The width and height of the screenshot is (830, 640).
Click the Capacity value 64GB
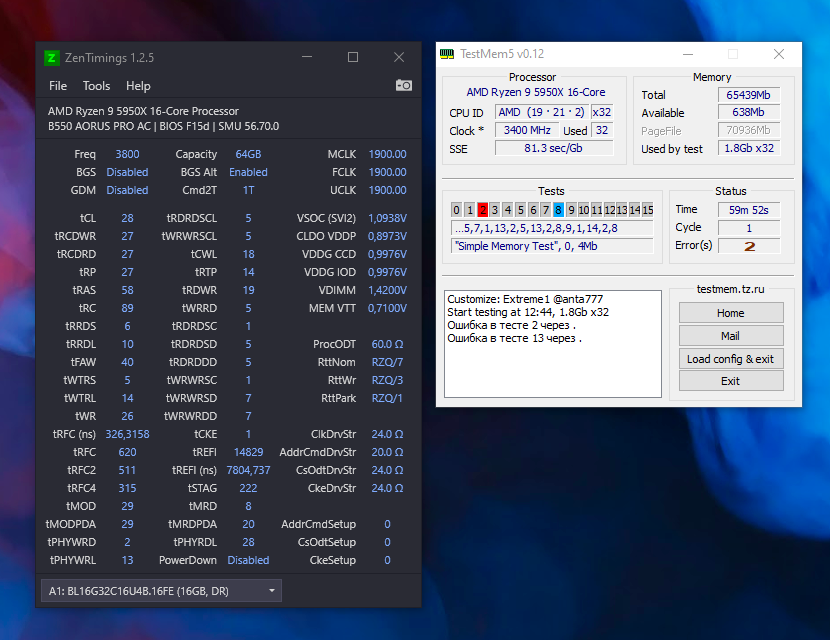point(248,154)
